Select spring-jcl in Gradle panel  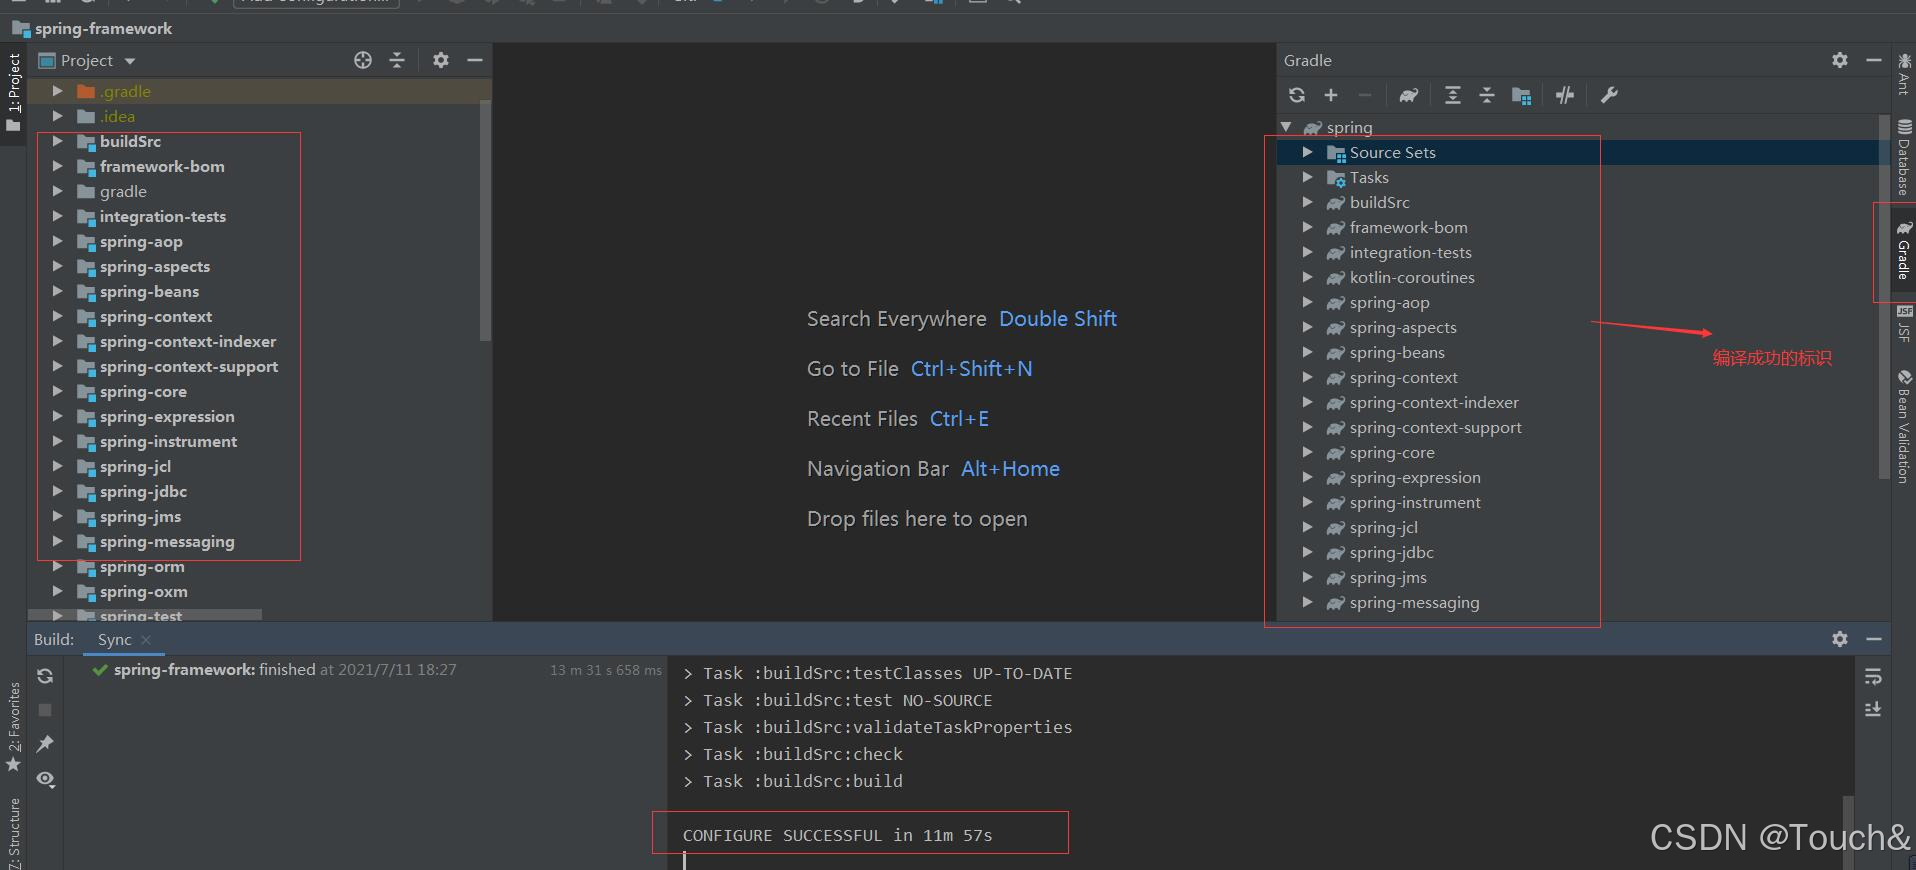coord(1384,527)
